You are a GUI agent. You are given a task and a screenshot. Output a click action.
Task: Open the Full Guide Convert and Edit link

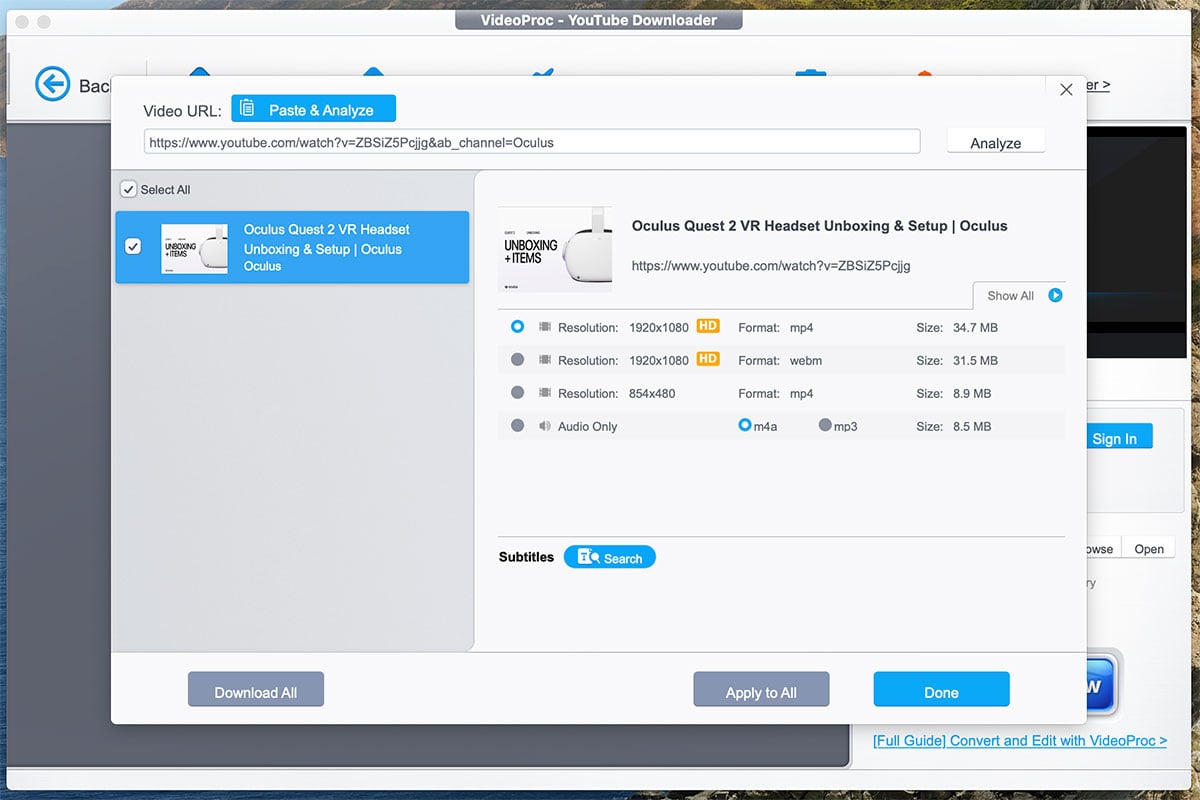click(1020, 741)
